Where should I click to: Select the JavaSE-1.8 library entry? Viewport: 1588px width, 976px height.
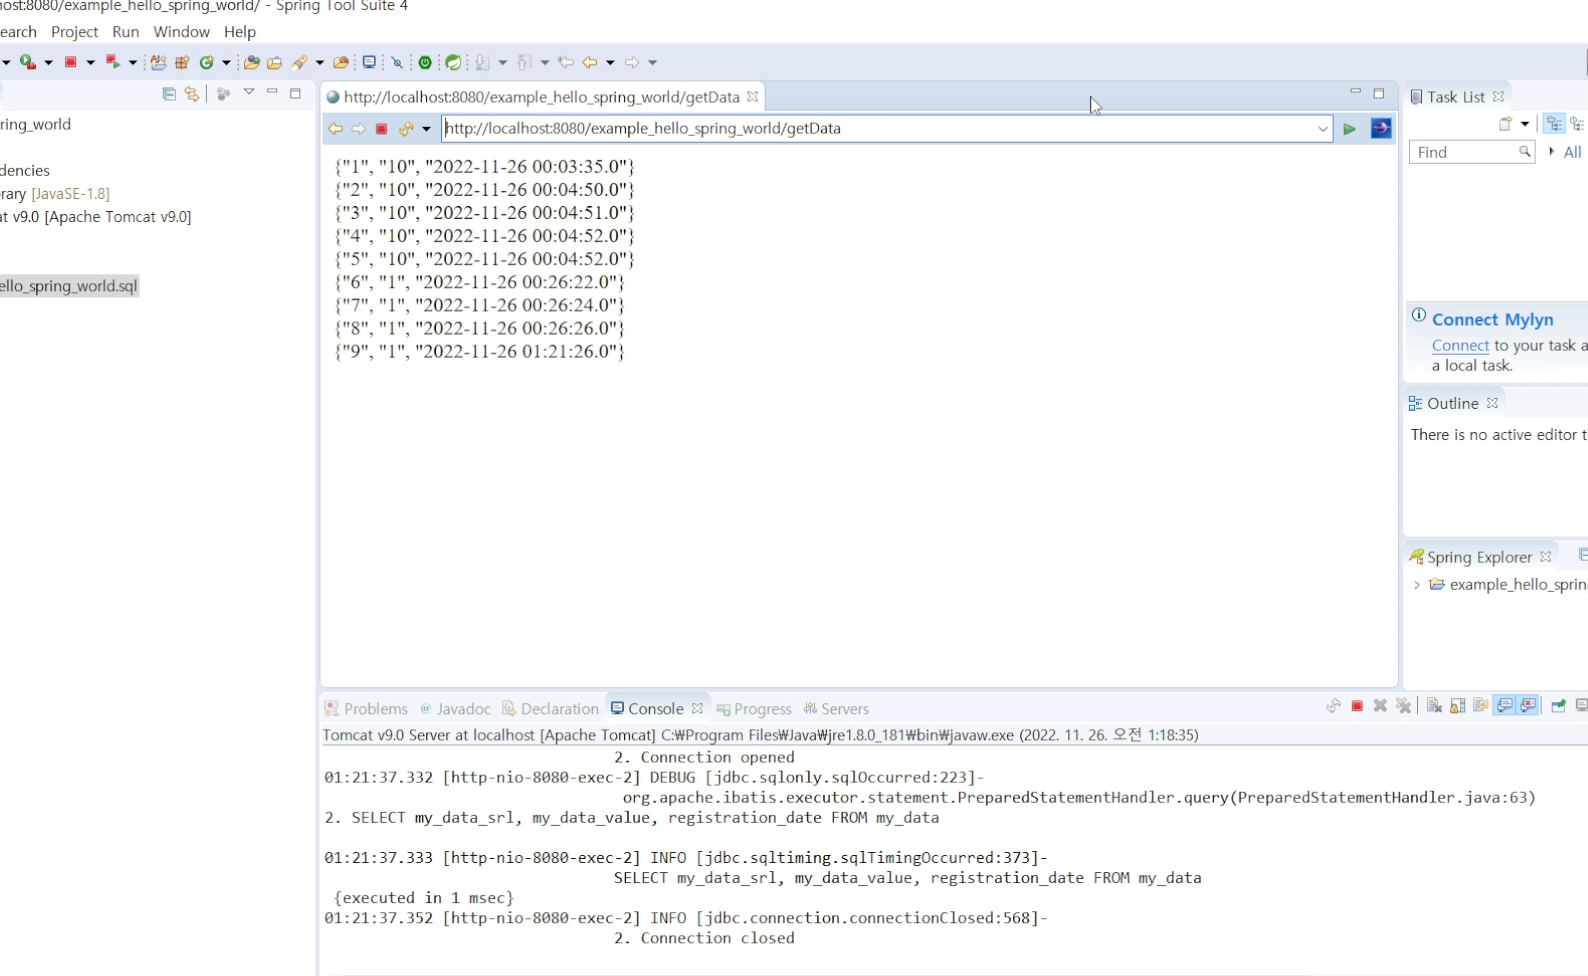[x=55, y=194]
